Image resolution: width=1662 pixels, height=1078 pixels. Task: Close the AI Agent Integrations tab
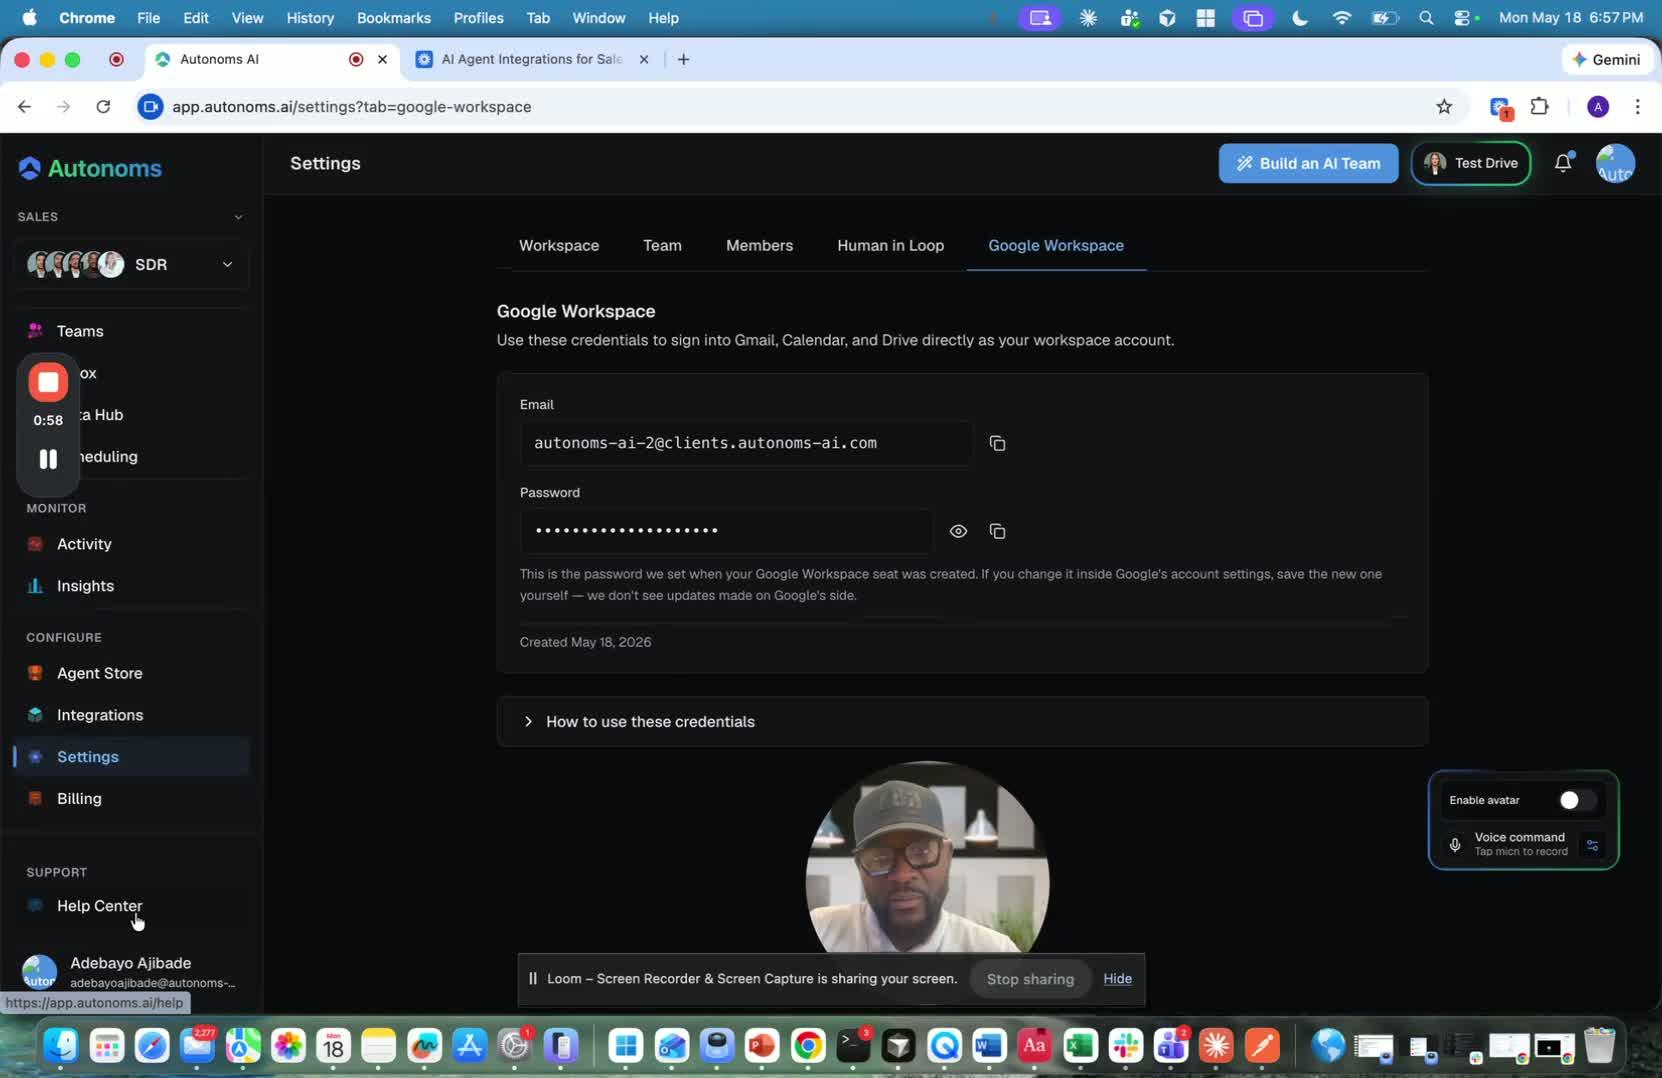click(644, 59)
